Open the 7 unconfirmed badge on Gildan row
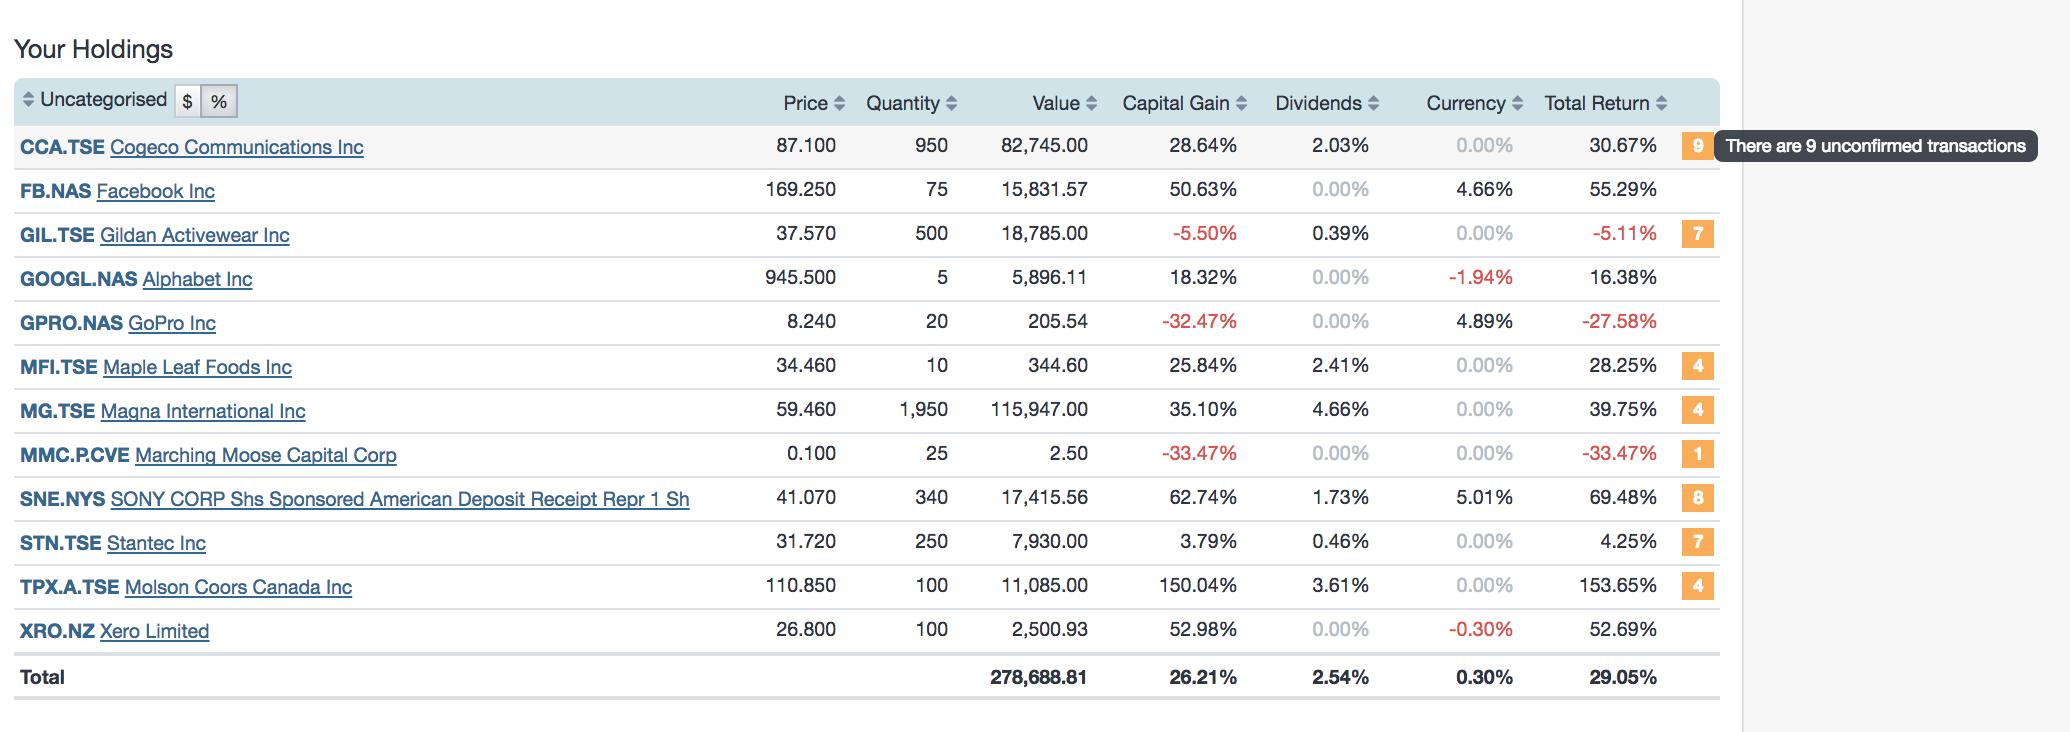2070x732 pixels. 1697,234
